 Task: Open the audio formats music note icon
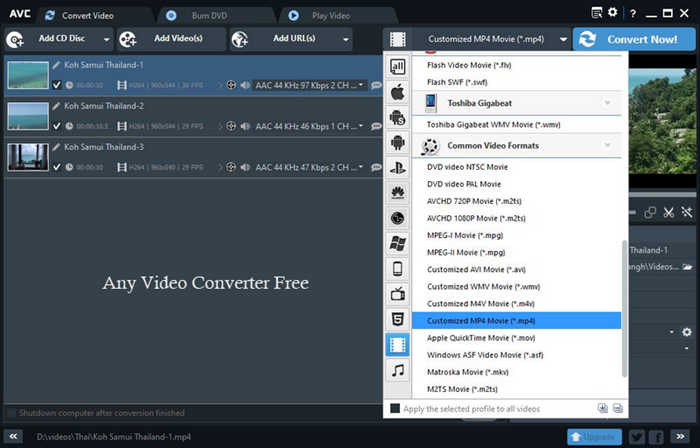coord(397,370)
